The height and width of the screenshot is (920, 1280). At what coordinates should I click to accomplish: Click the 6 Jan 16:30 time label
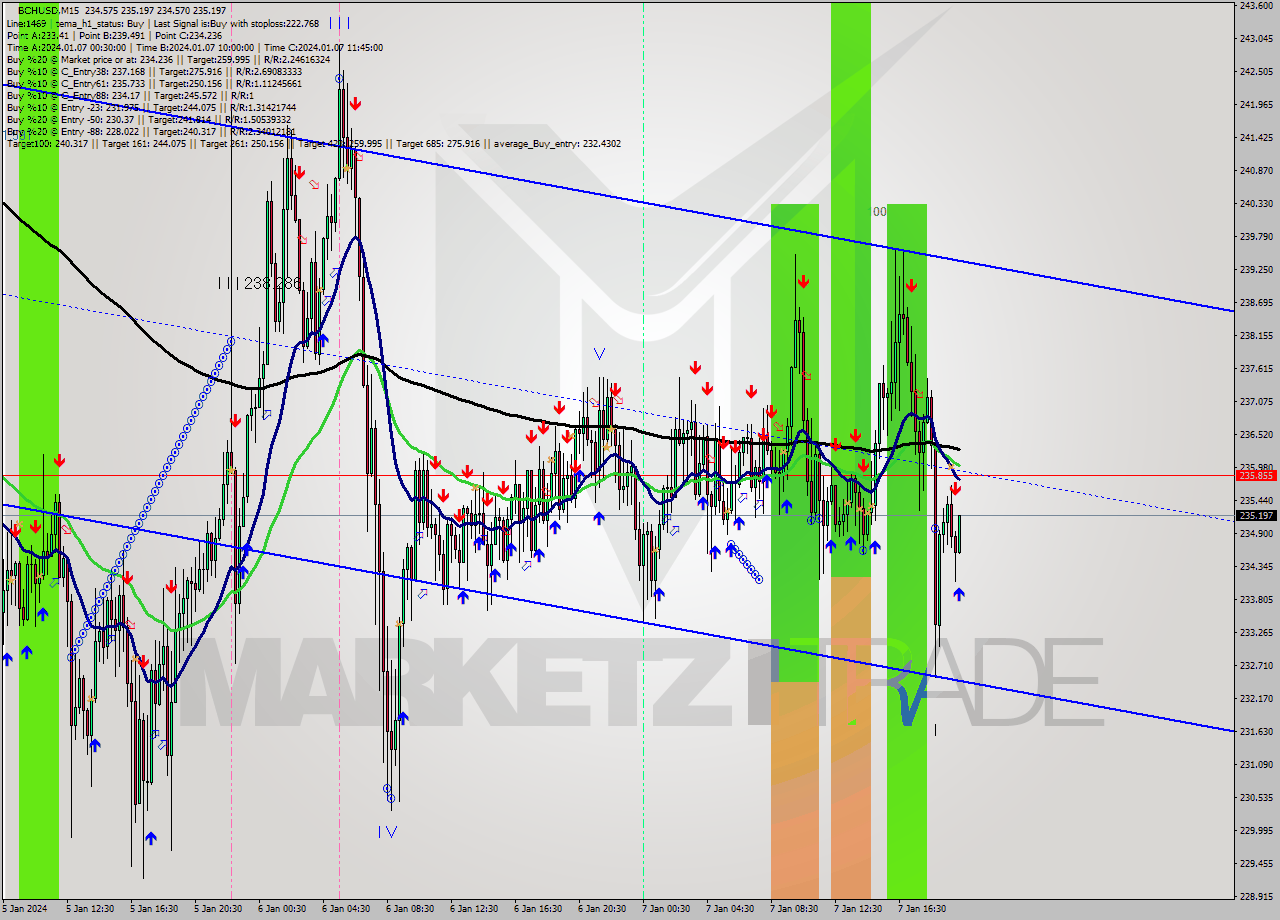538,909
